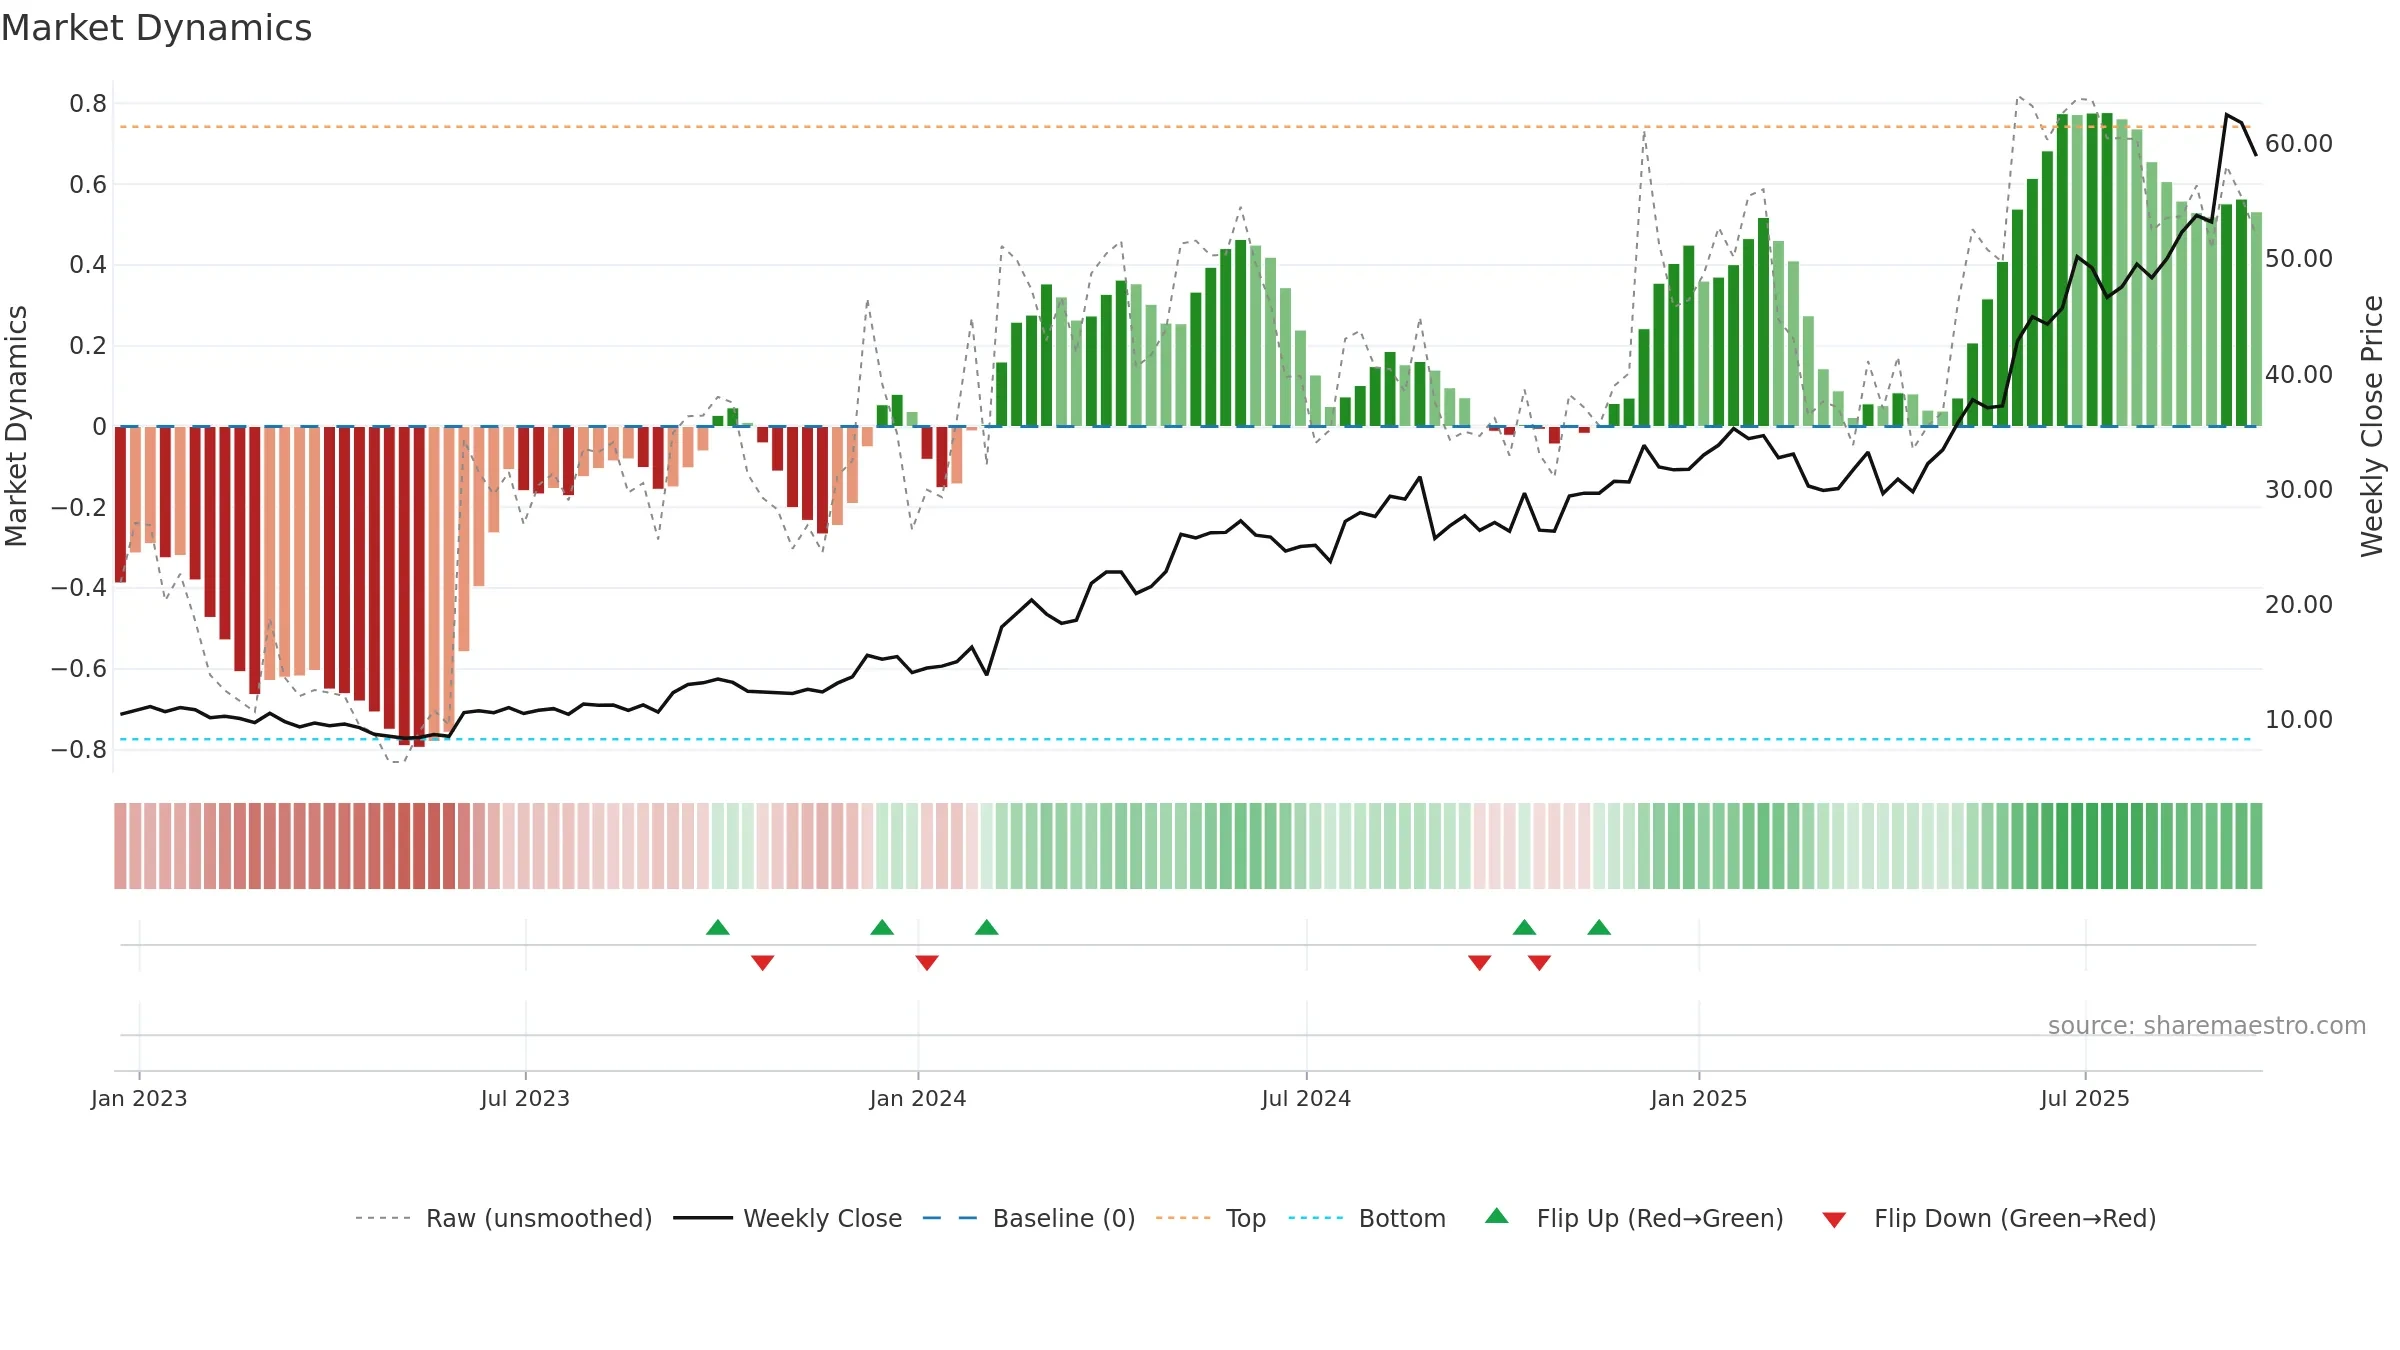The width and height of the screenshot is (2400, 1350).
Task: Click the '−0.4' left axis tick
Action: pyautogui.click(x=79, y=587)
